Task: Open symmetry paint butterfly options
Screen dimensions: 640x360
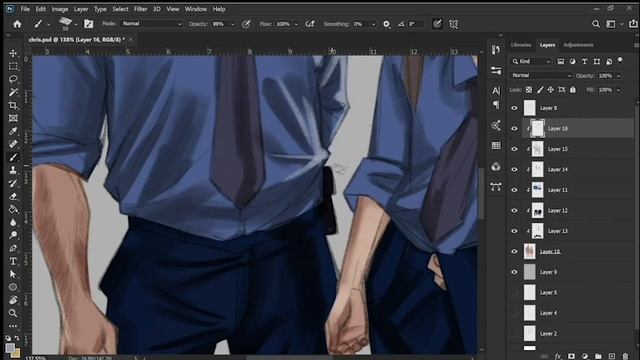Action: click(453, 24)
